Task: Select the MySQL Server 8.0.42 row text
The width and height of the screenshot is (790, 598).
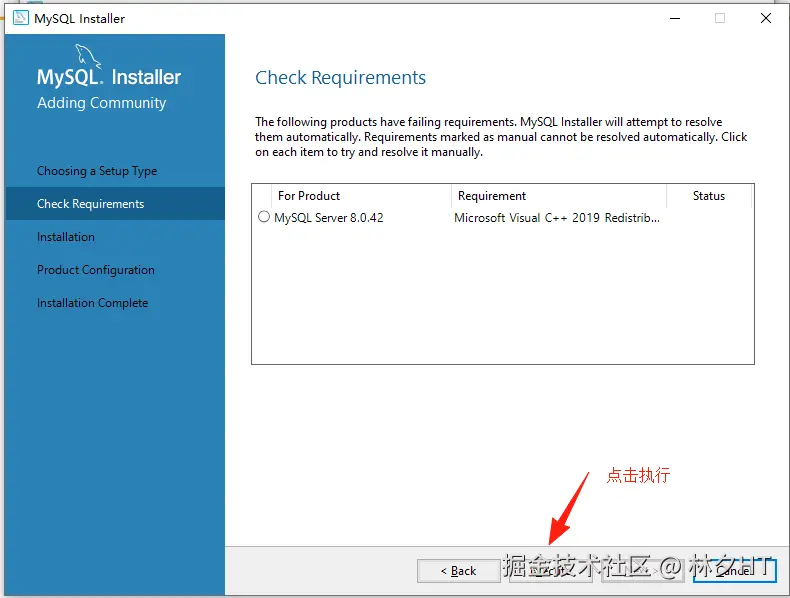Action: (328, 218)
